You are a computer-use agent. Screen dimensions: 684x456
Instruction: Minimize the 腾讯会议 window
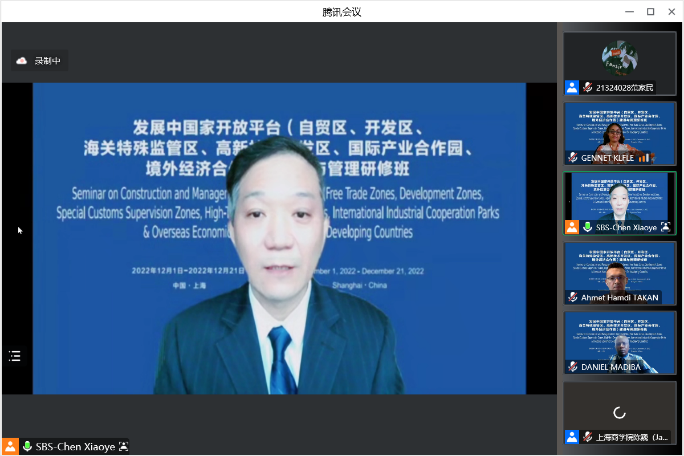(629, 12)
